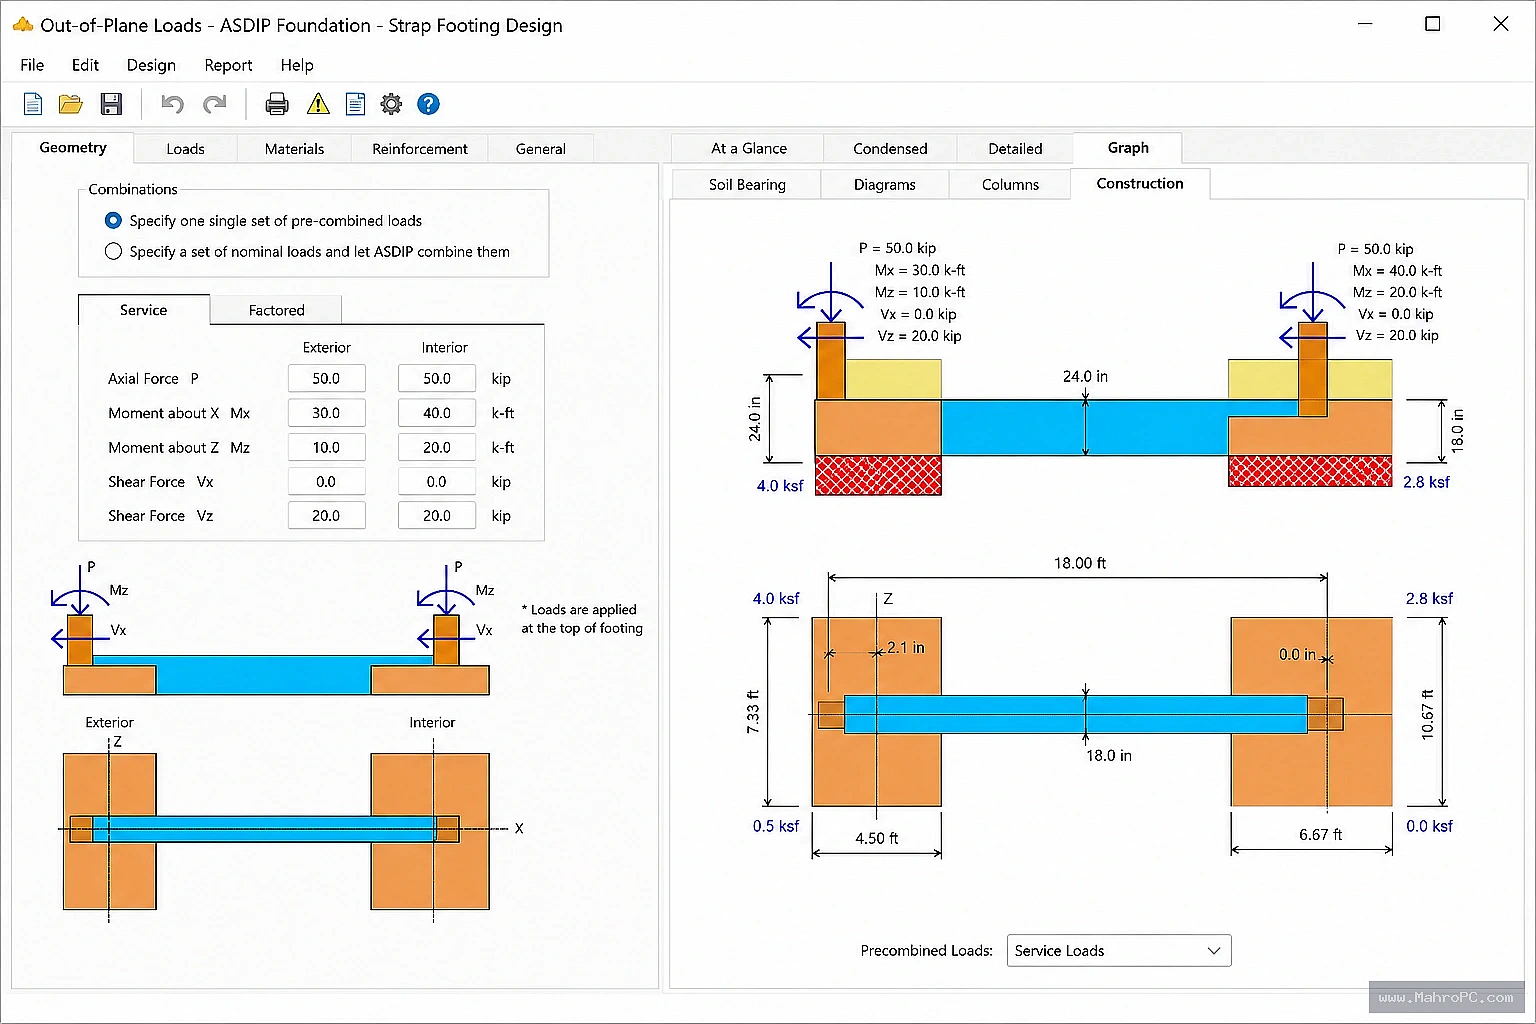
Task: Click the yellow warning triangle icon
Action: pyautogui.click(x=318, y=104)
